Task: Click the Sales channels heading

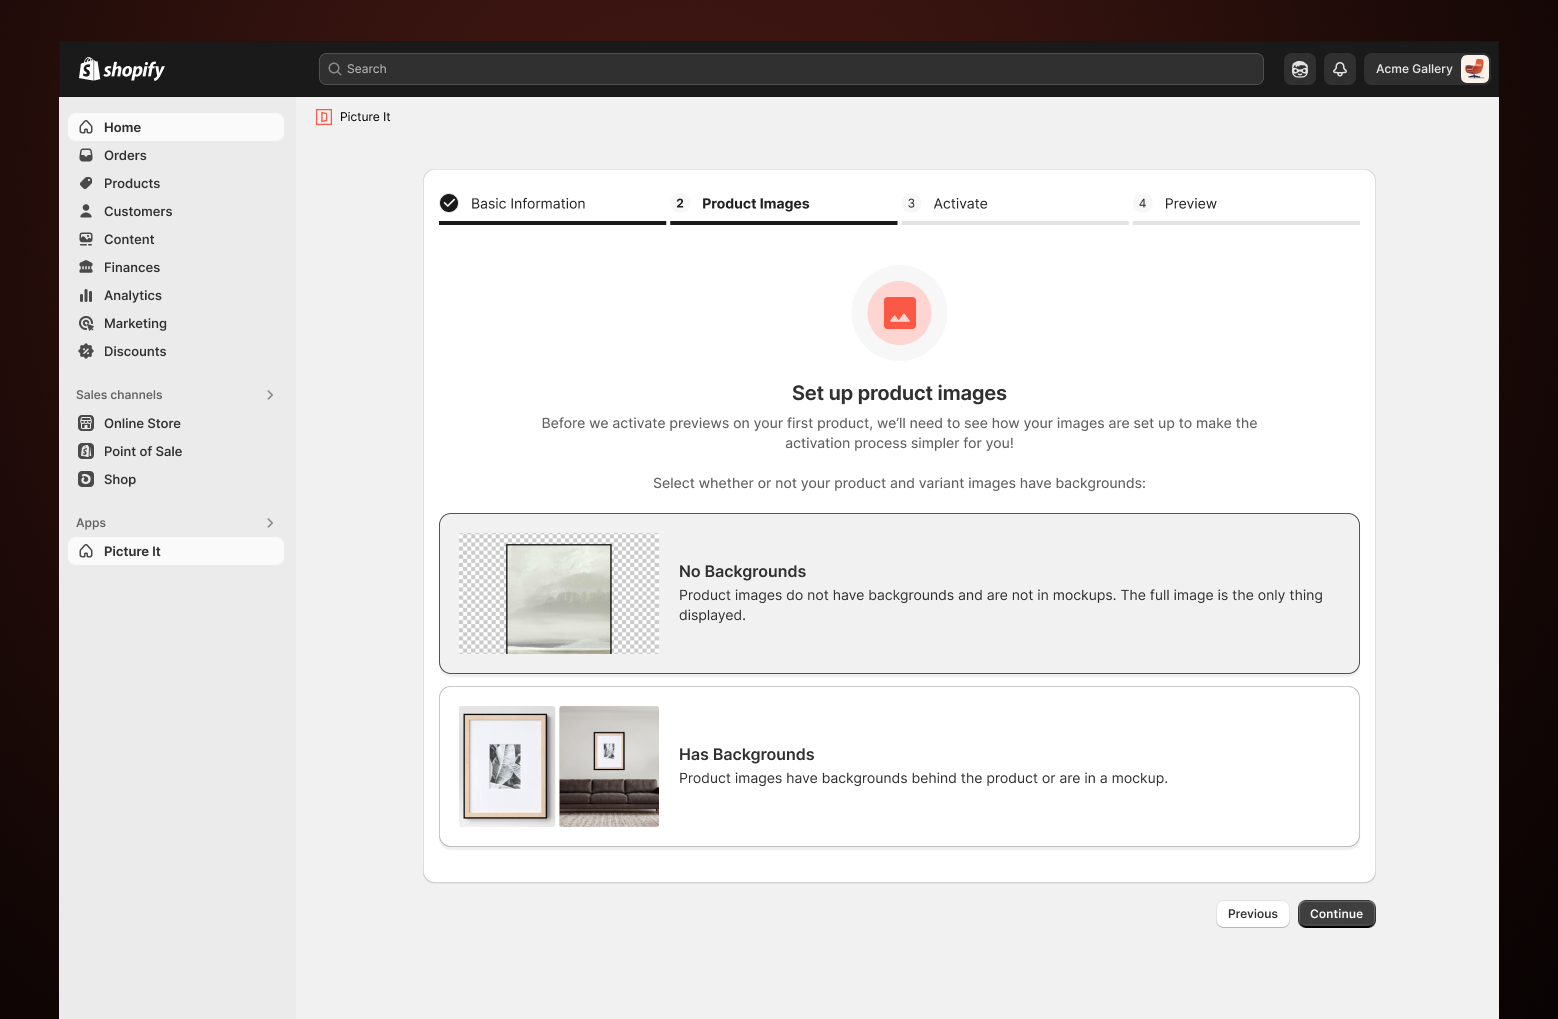Action: click(119, 395)
